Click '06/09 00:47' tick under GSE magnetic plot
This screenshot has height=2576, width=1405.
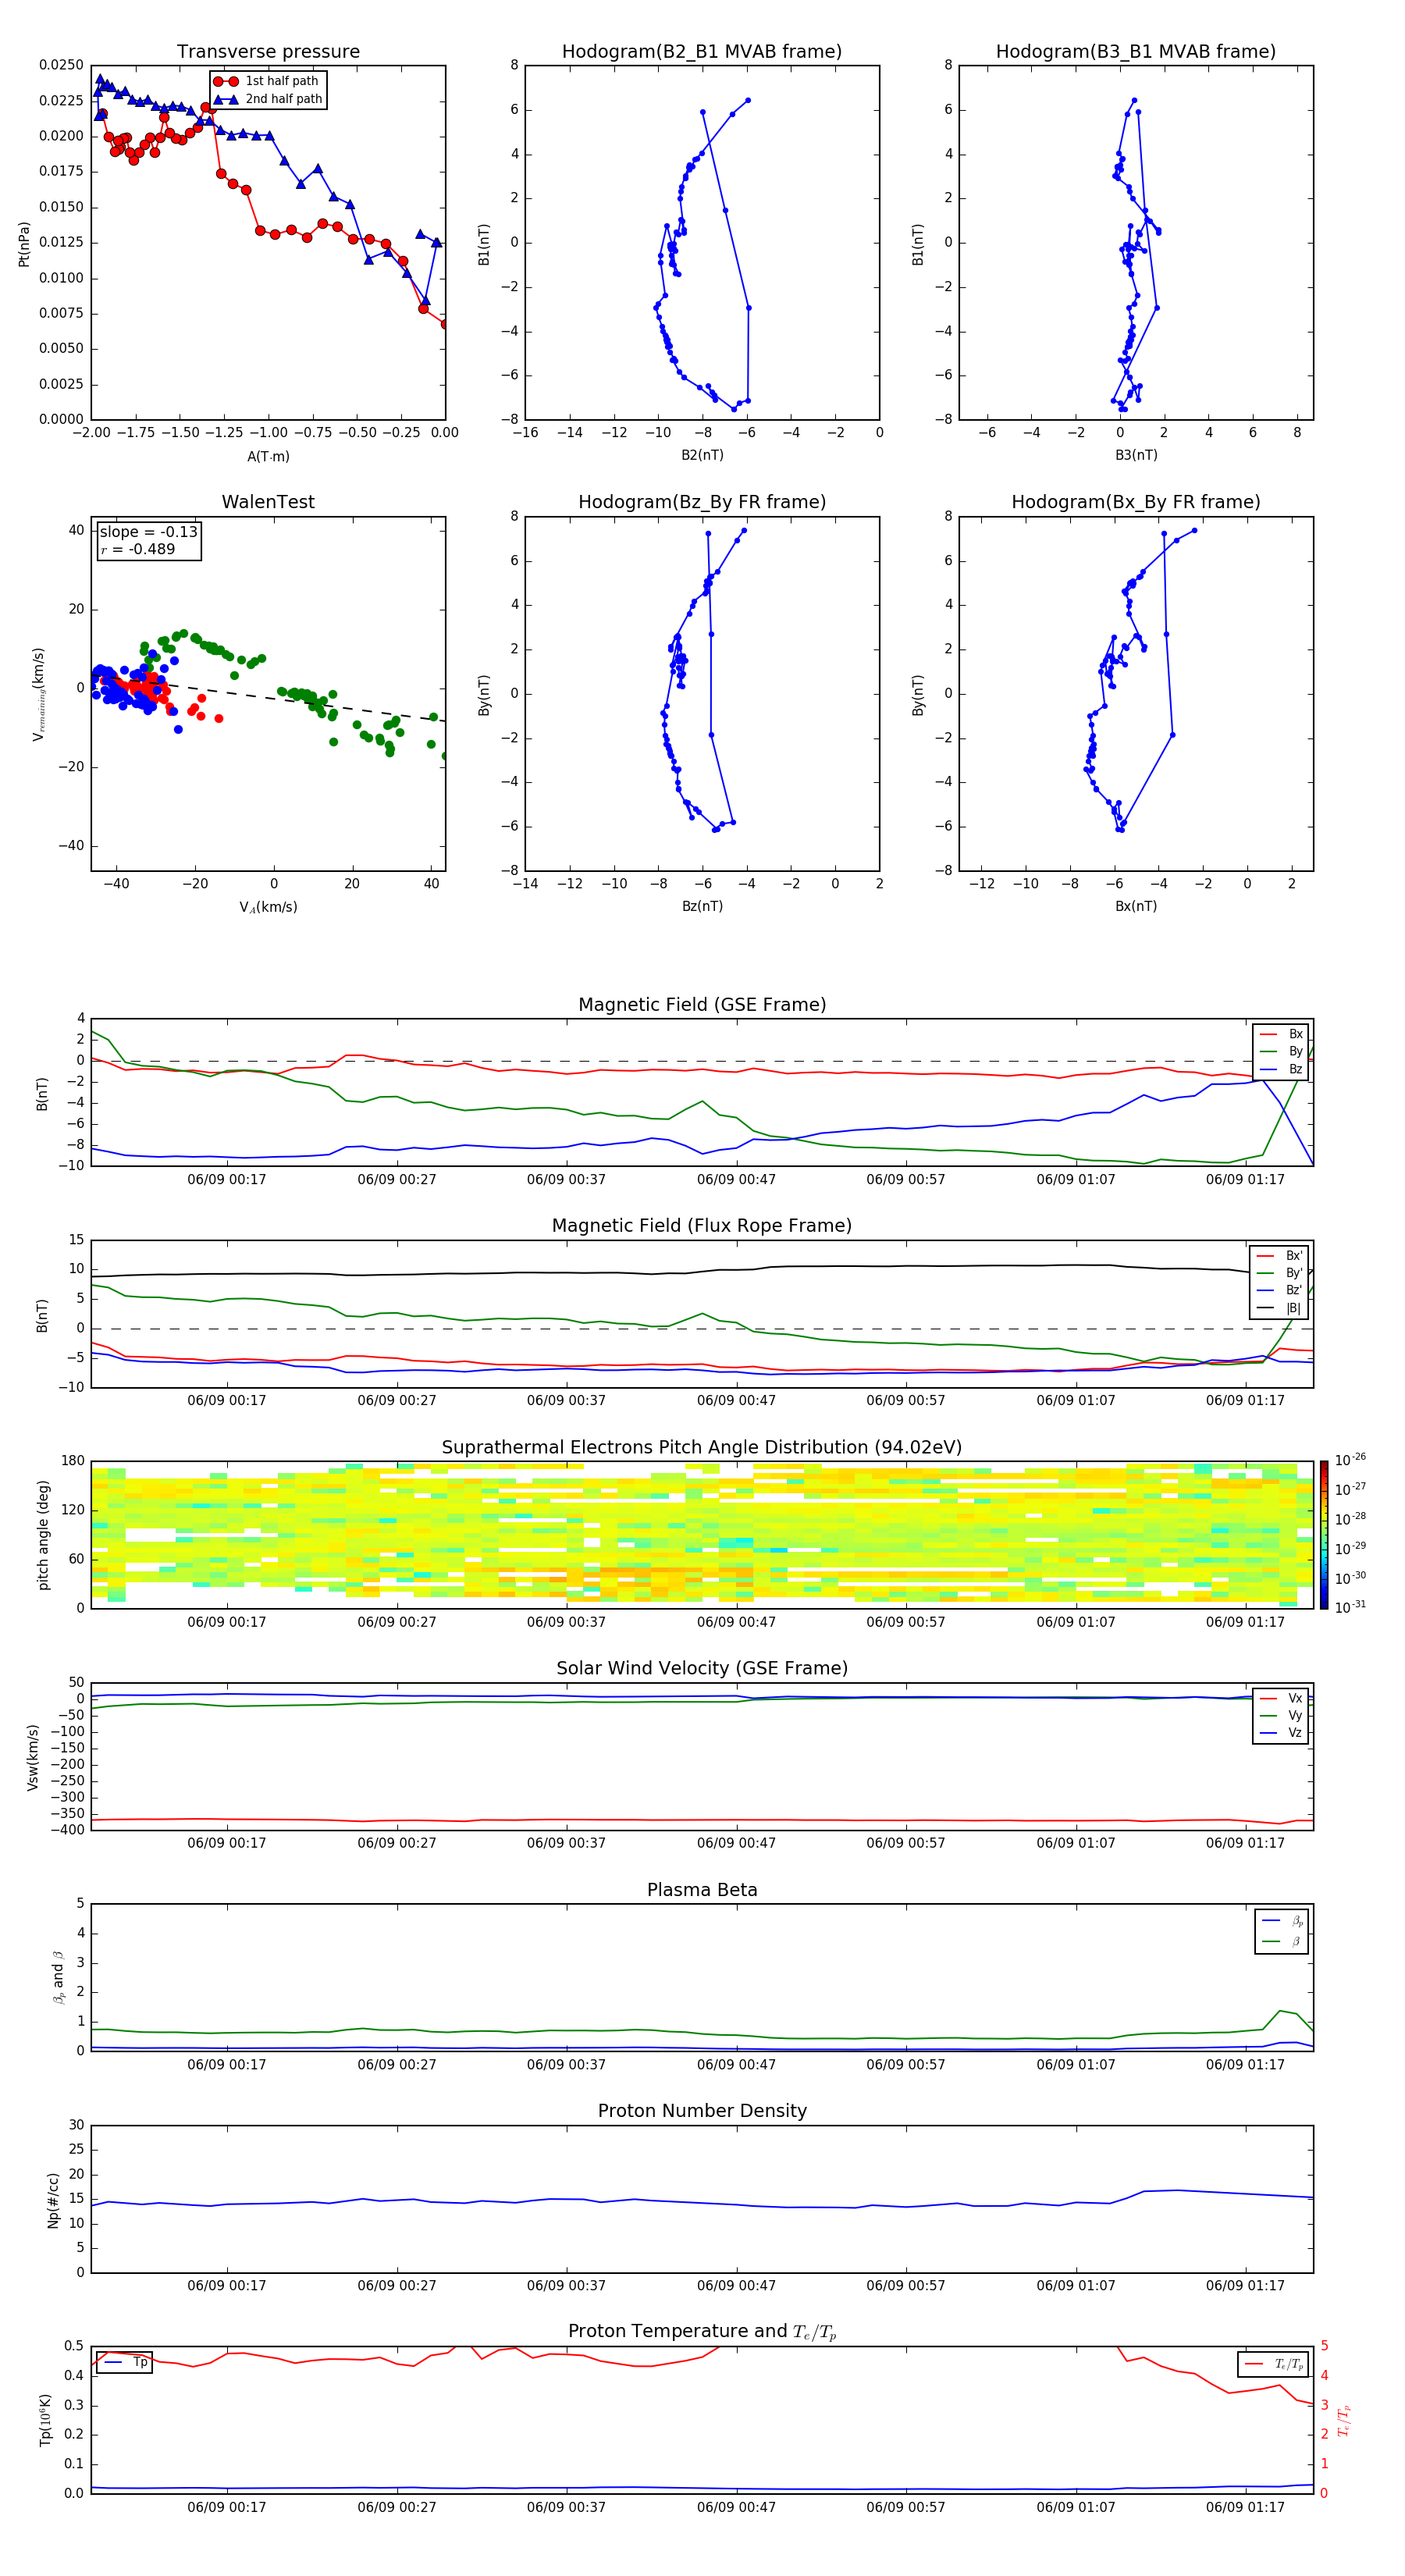tap(736, 1180)
